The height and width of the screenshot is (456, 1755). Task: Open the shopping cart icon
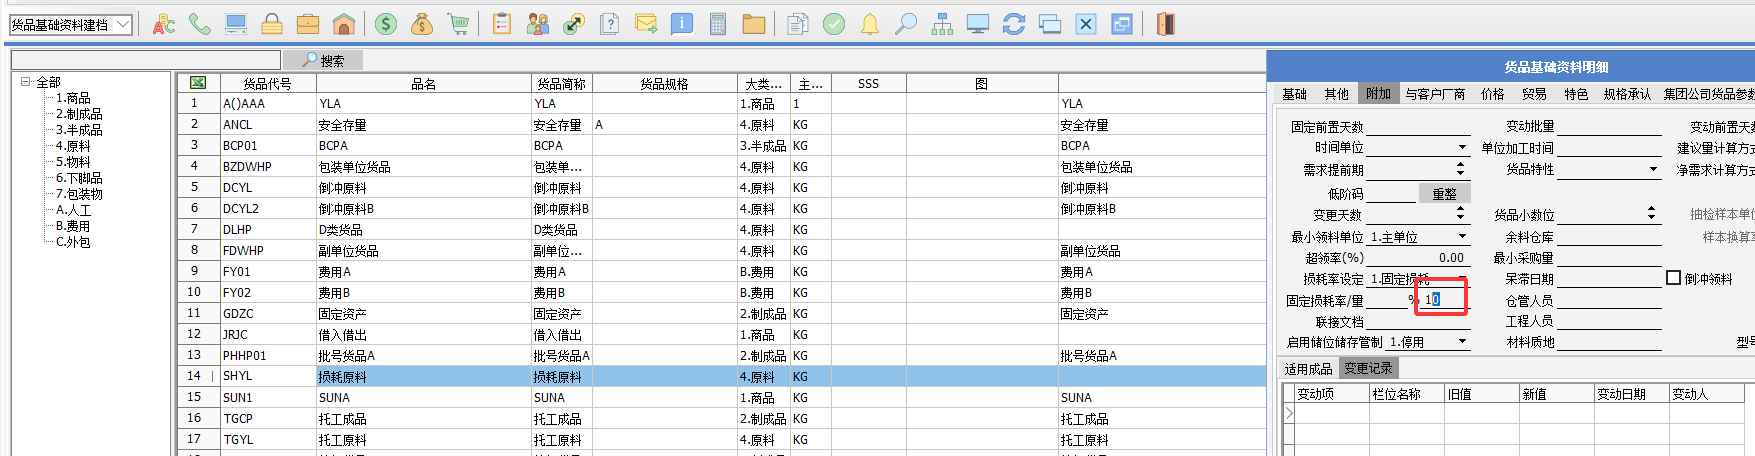click(x=458, y=24)
